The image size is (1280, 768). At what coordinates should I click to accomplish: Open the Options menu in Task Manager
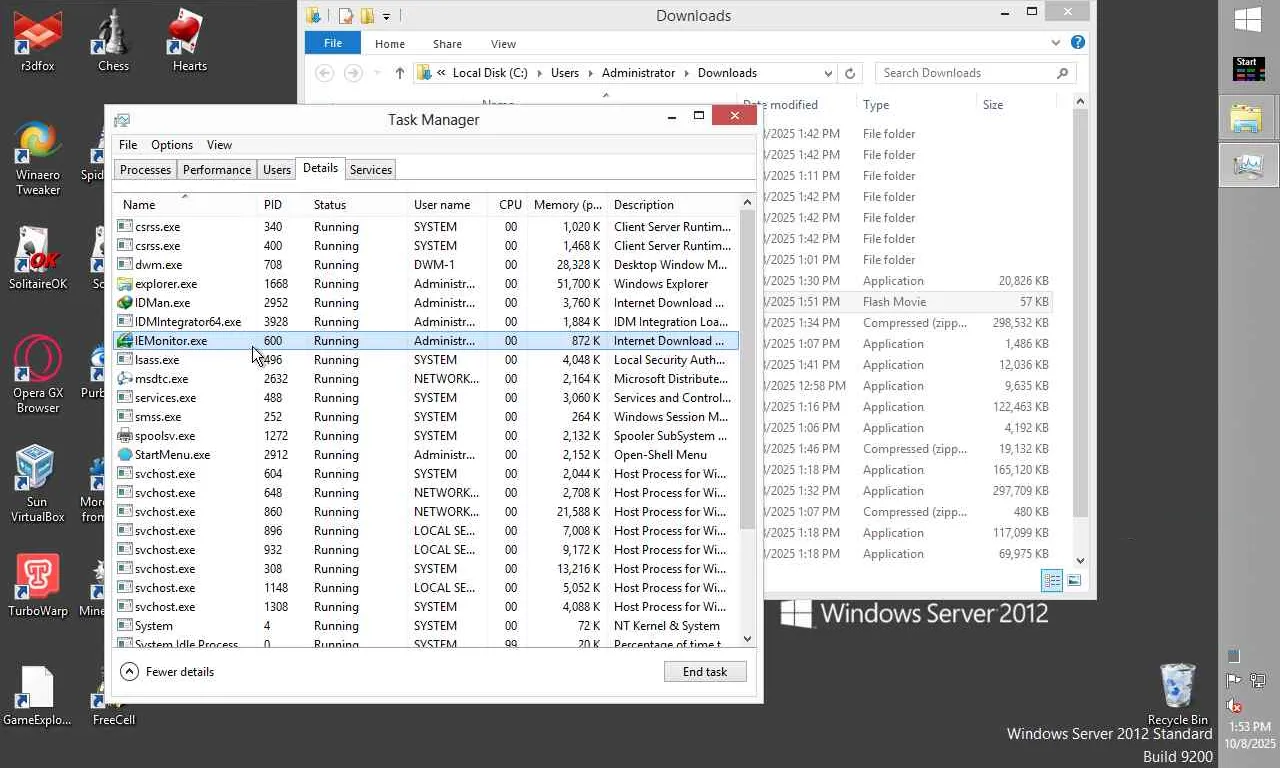coord(172,145)
